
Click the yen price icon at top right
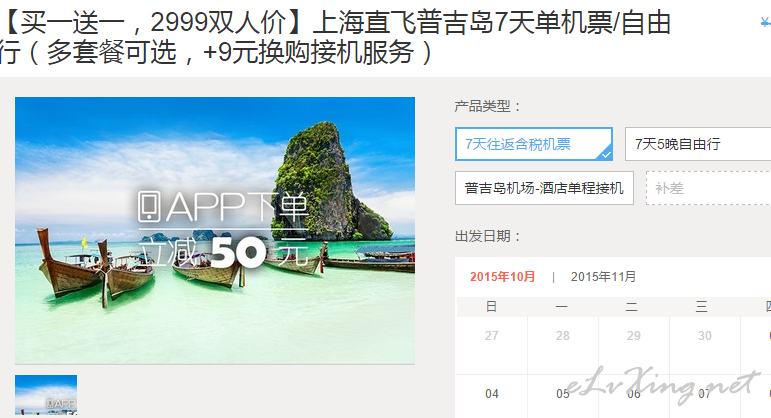[x=766, y=23]
